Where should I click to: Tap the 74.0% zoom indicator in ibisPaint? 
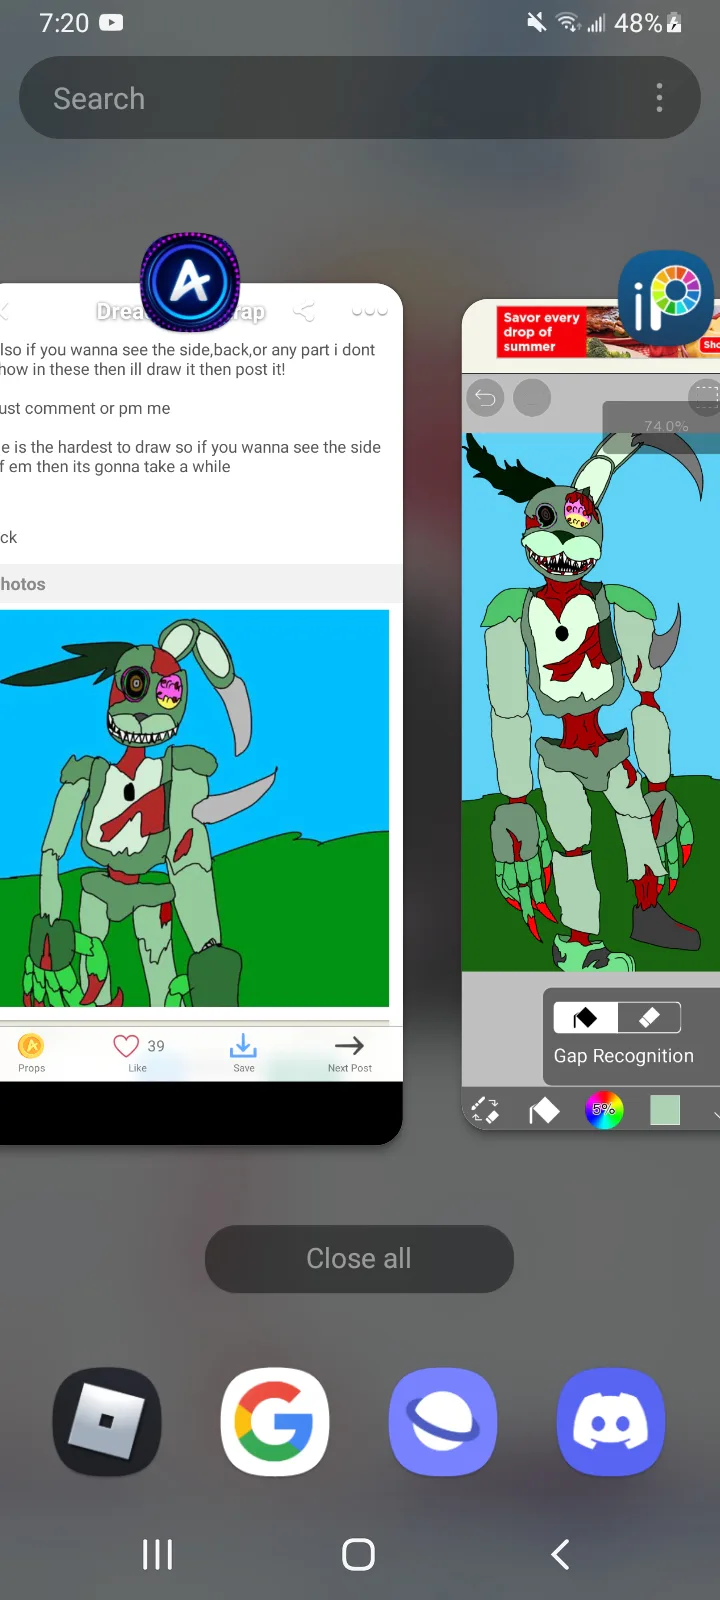(666, 426)
